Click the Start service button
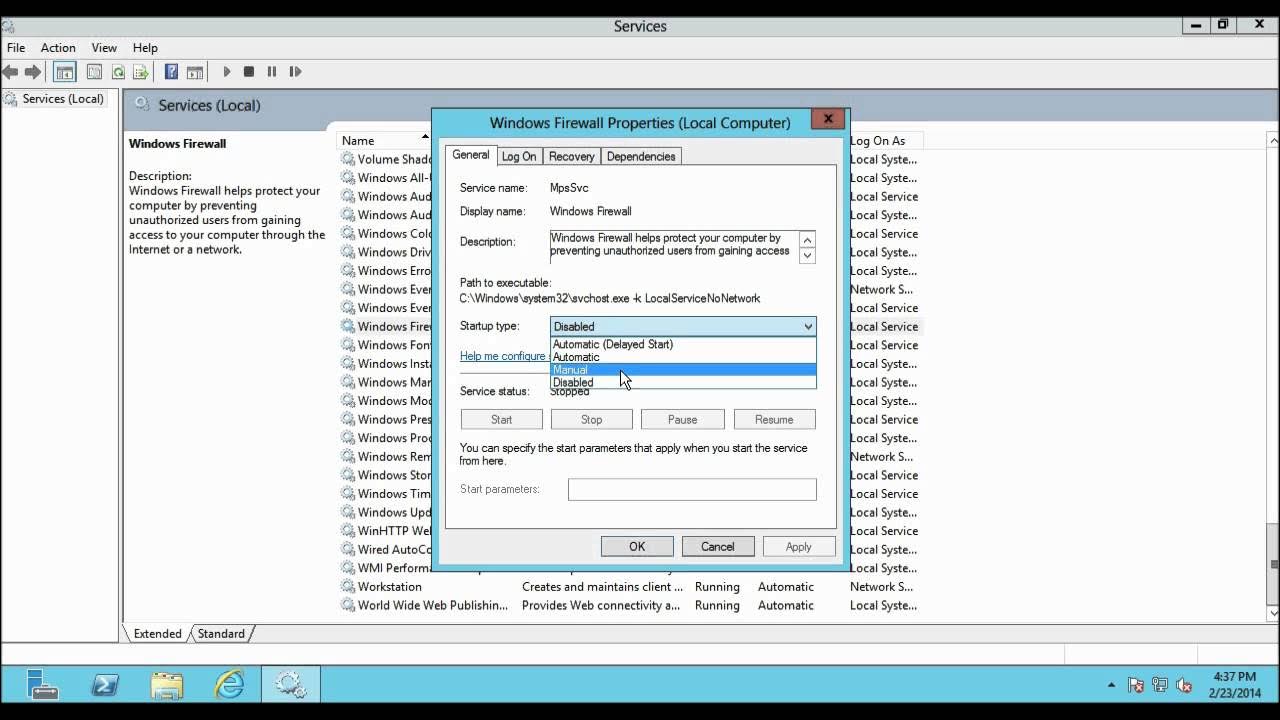 click(502, 419)
